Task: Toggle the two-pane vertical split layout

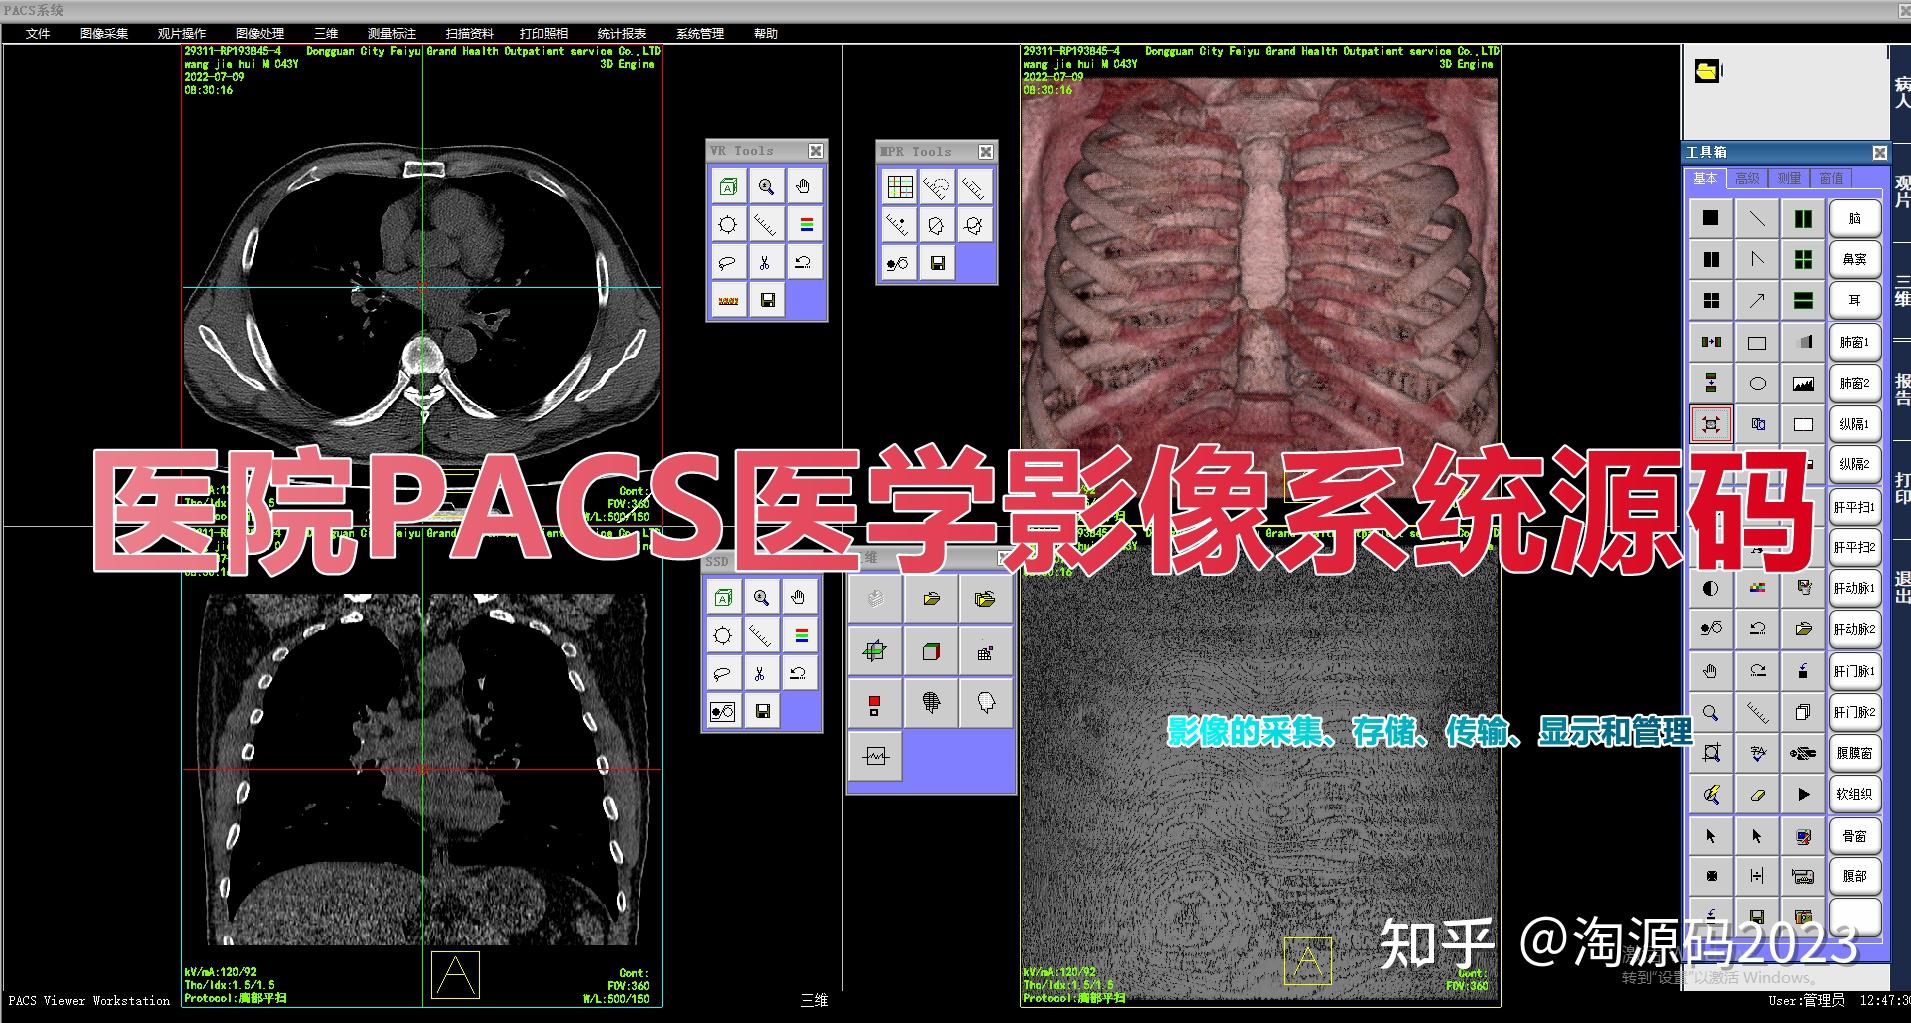Action: (x=1711, y=259)
